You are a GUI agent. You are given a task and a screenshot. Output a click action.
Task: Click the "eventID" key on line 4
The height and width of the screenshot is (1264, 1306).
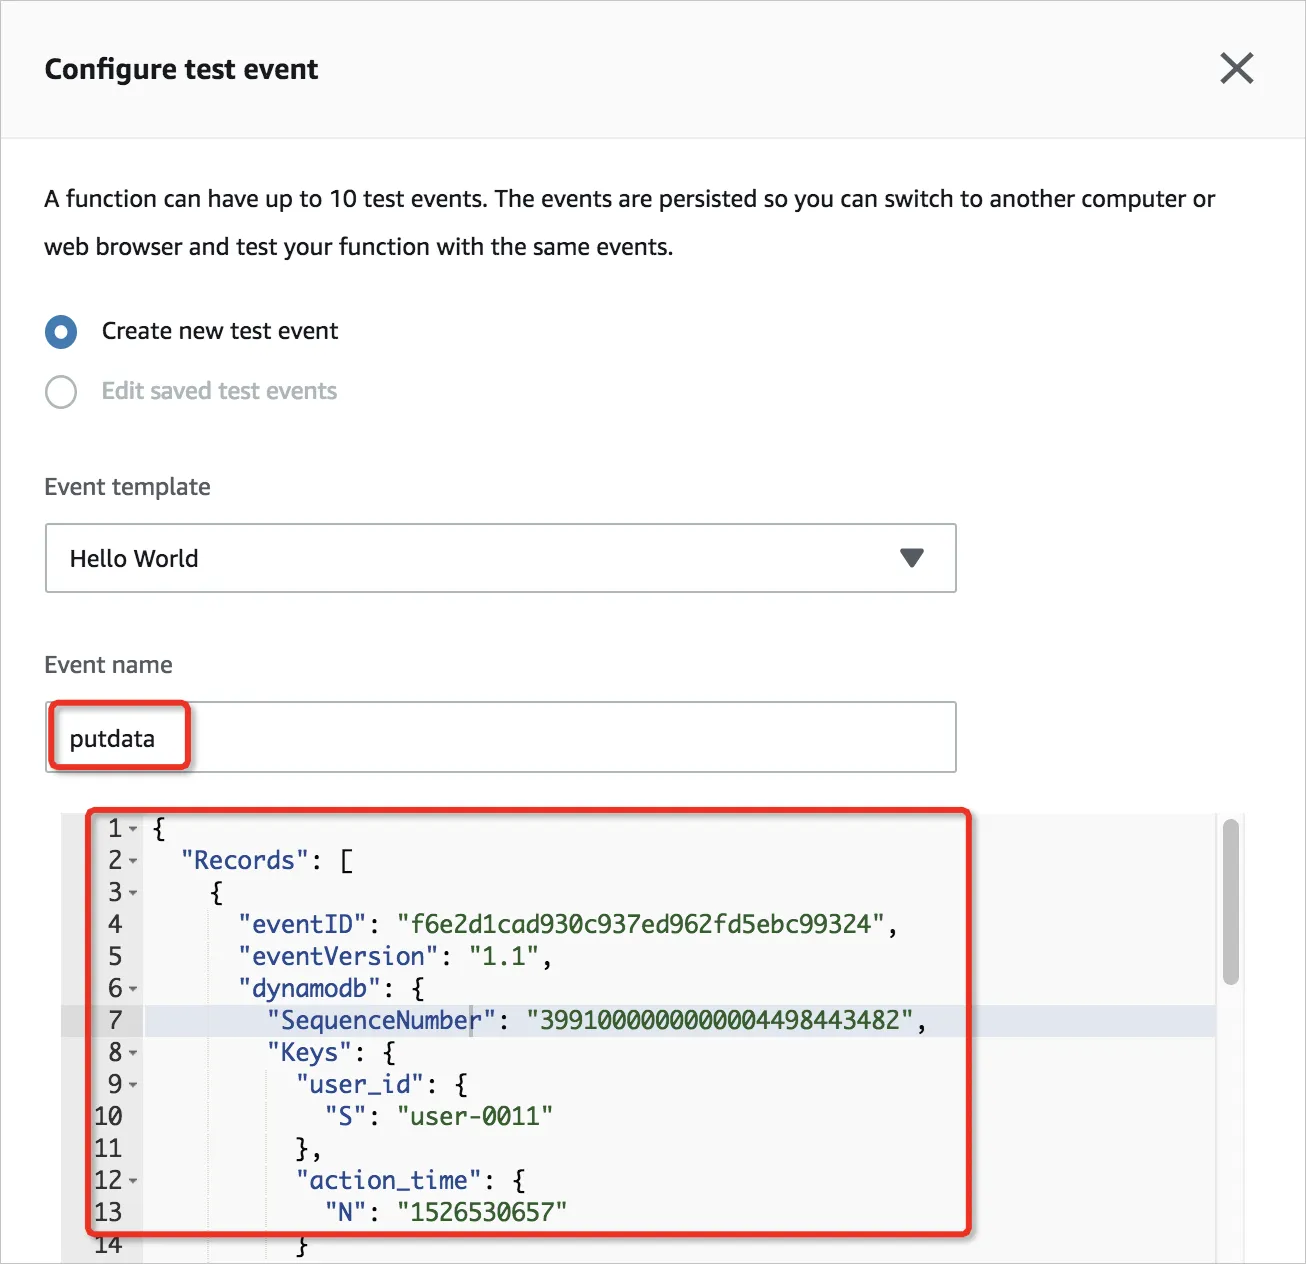click(303, 924)
